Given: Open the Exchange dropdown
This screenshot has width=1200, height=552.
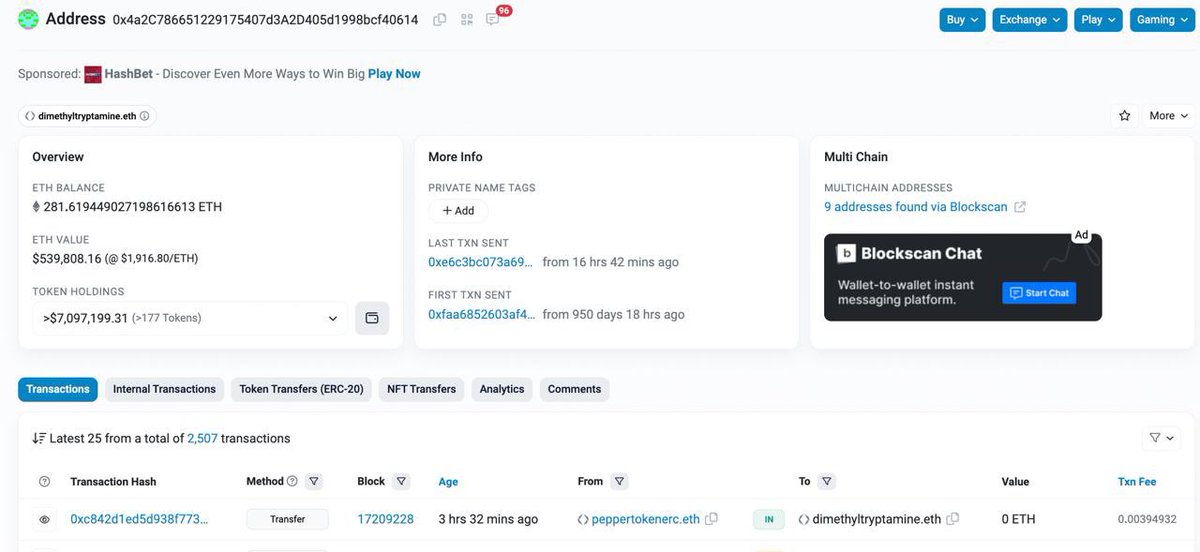Looking at the screenshot, I should (1030, 20).
